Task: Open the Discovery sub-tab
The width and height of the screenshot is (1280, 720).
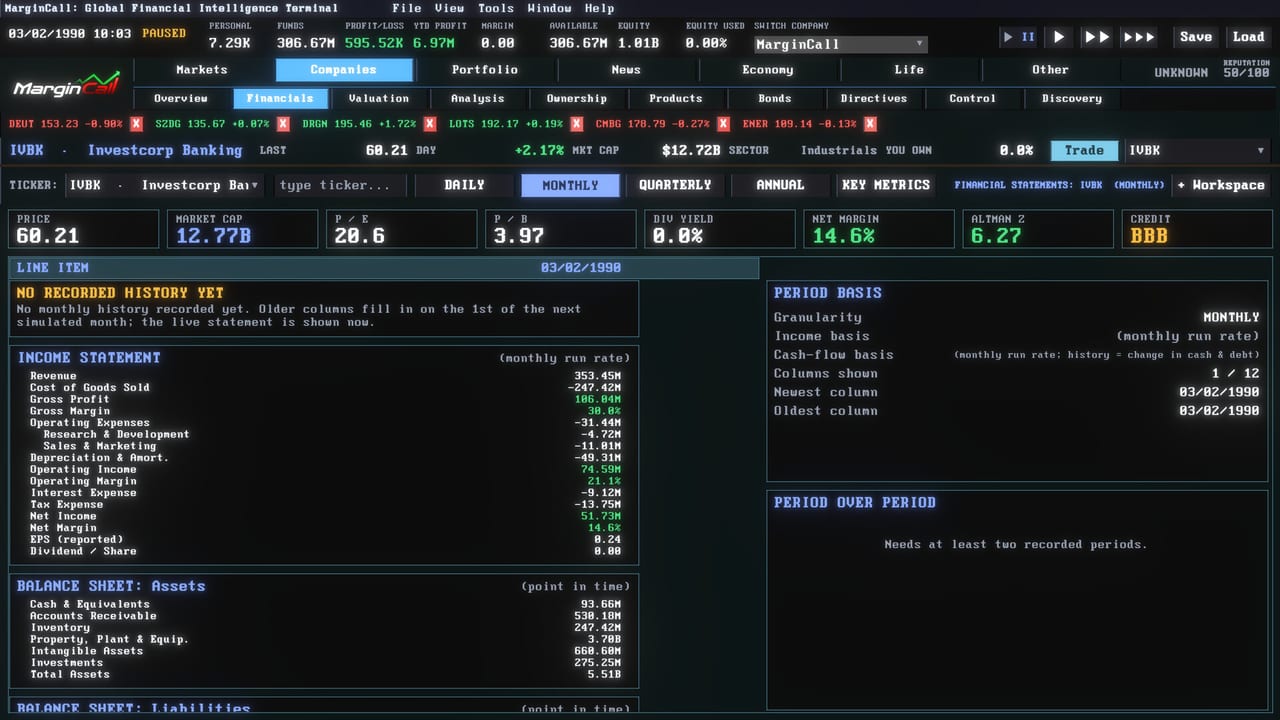Action: (x=1072, y=98)
